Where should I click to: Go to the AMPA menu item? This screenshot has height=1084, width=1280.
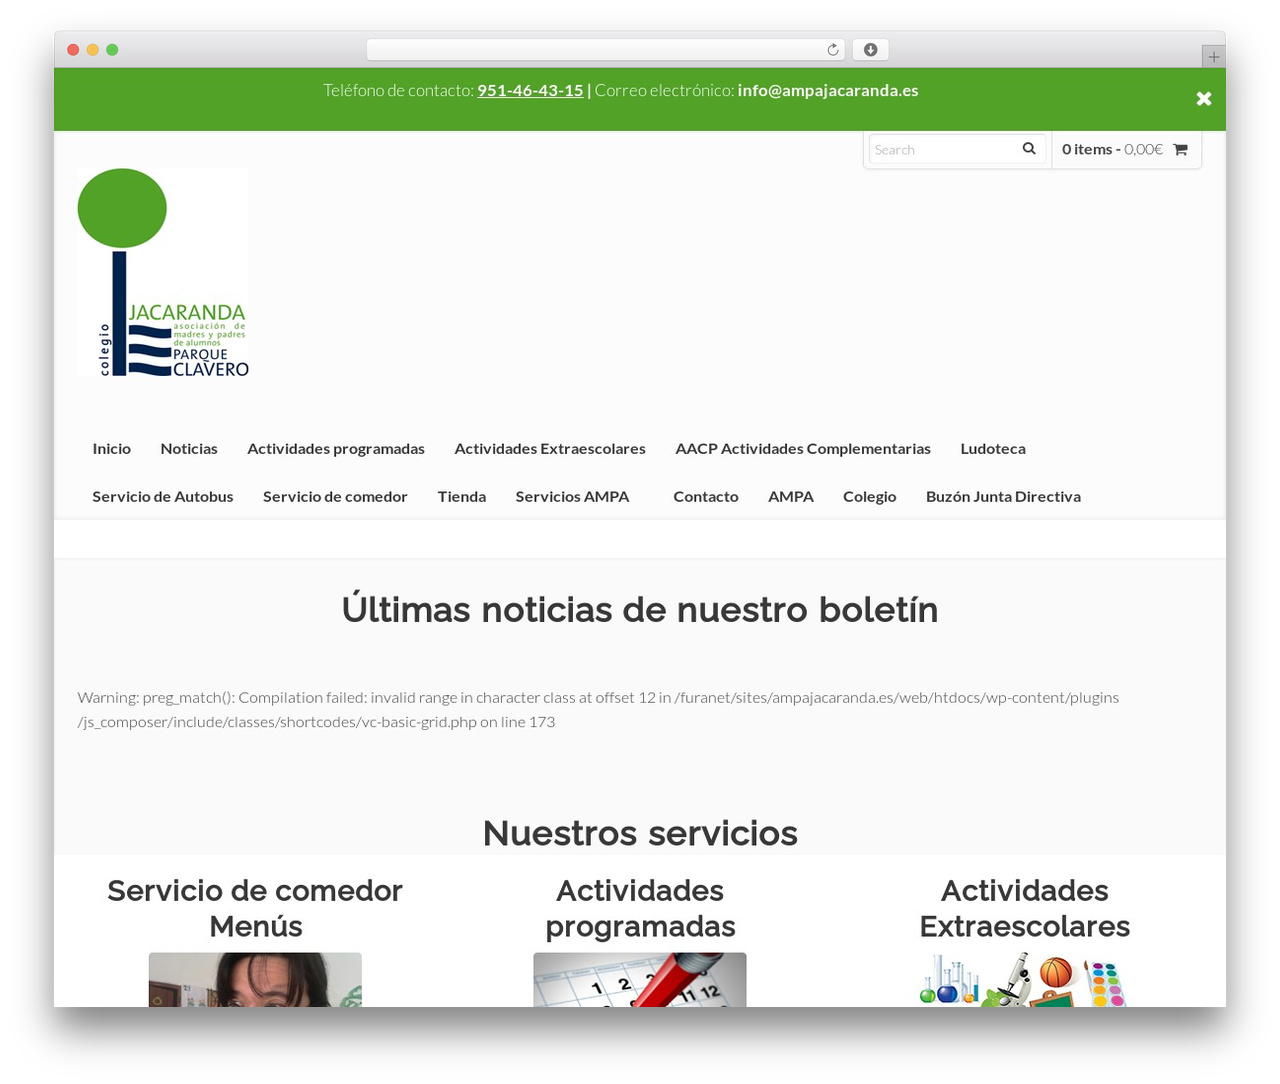[x=791, y=497]
